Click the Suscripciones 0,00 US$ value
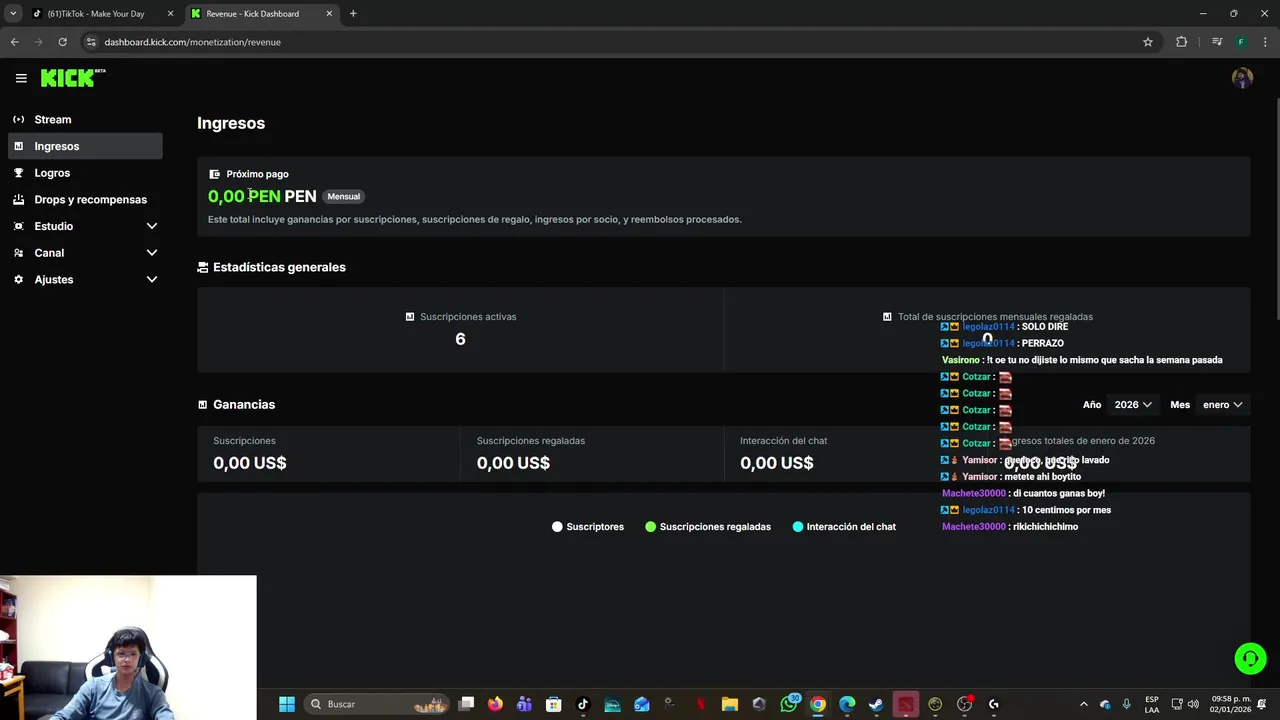Screen dimensions: 1280x720 (x=250, y=463)
